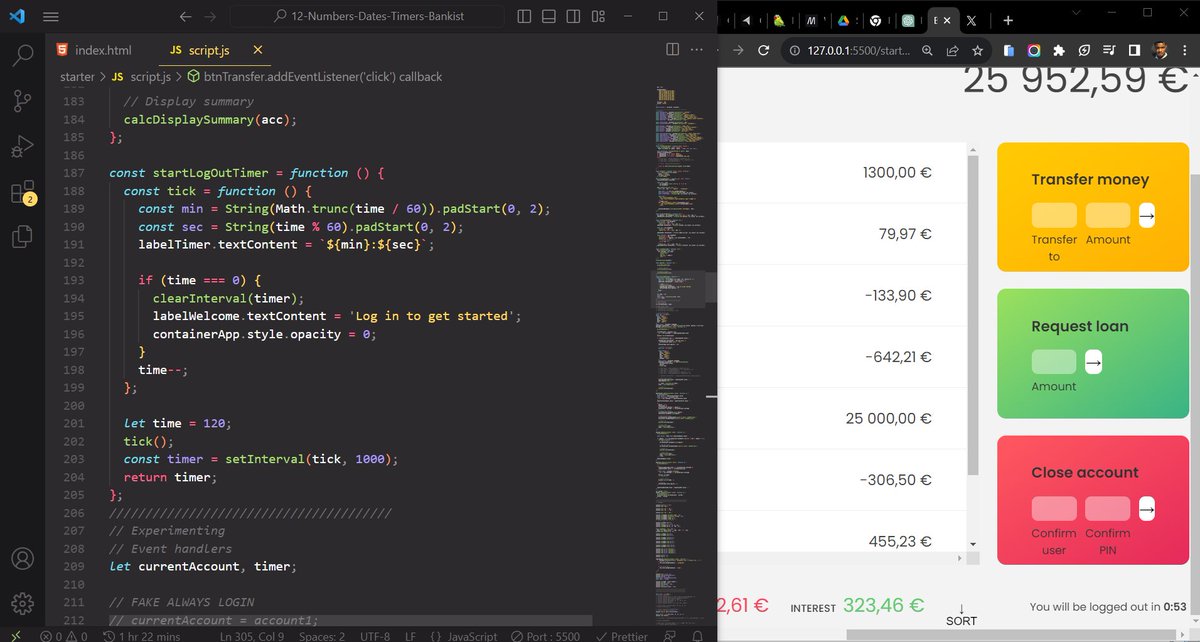
Task: Select UTF-8 encoding in status bar
Action: 374,635
